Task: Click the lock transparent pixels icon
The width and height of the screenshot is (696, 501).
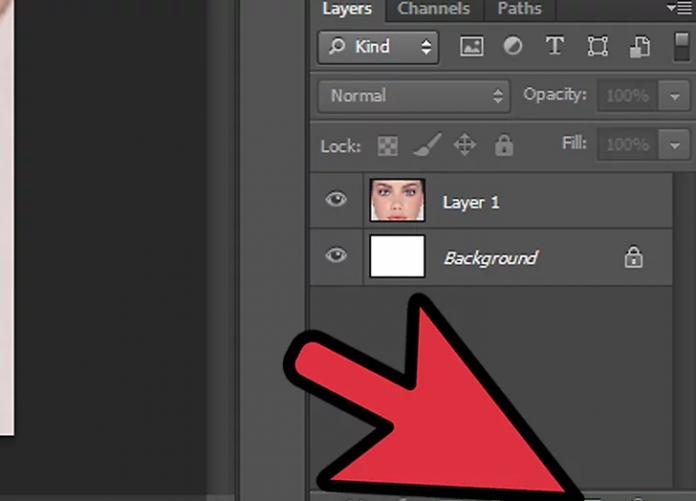Action: (x=387, y=146)
